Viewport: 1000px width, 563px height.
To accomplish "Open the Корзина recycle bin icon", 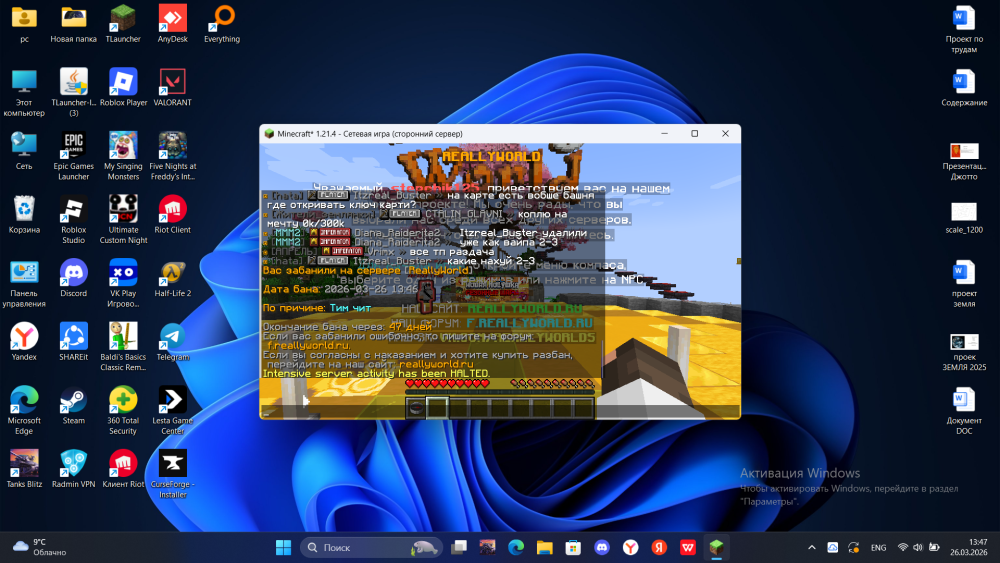I will (24, 215).
